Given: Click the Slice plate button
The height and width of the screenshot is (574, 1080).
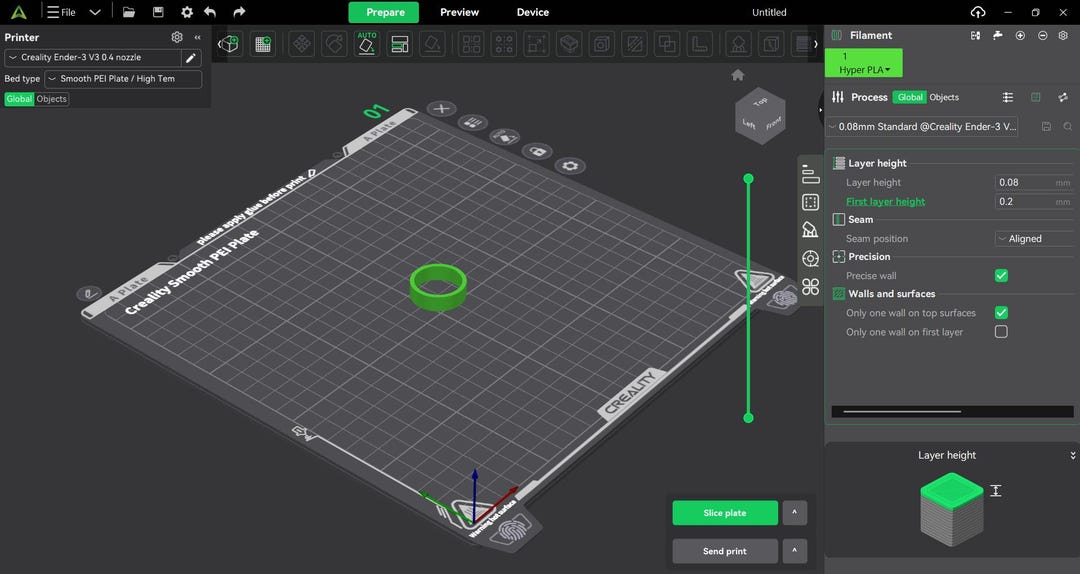Looking at the screenshot, I should [725, 513].
